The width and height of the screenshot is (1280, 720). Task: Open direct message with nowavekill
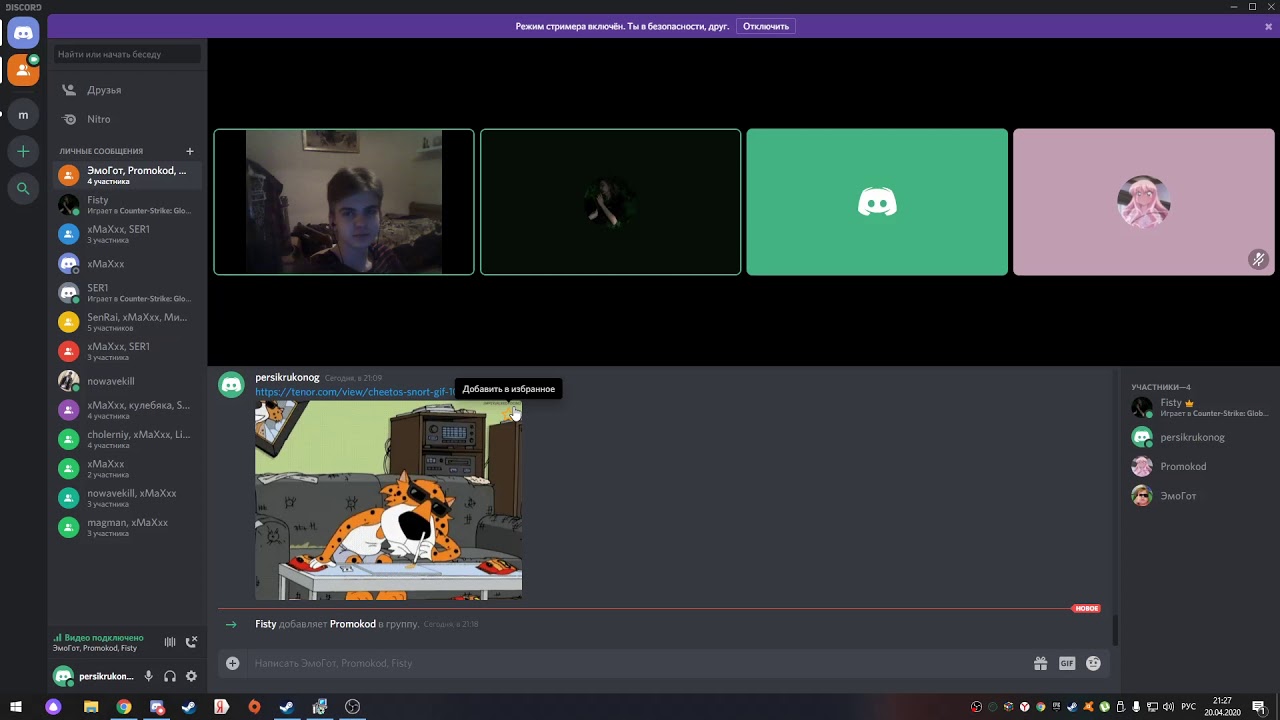click(127, 381)
